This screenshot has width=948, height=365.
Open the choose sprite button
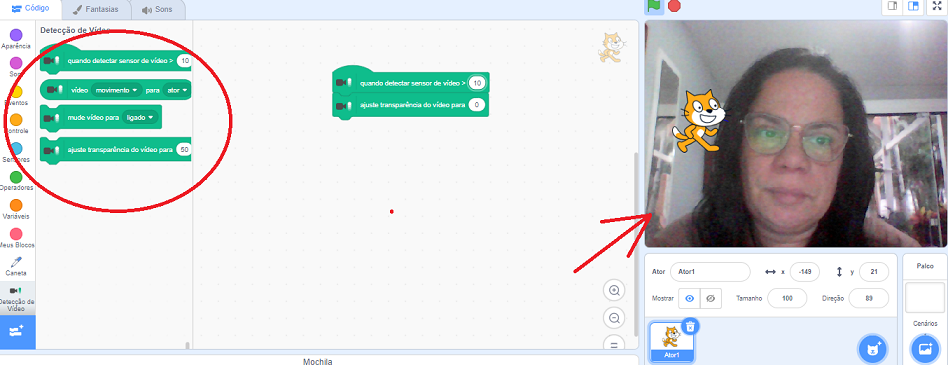[872, 349]
